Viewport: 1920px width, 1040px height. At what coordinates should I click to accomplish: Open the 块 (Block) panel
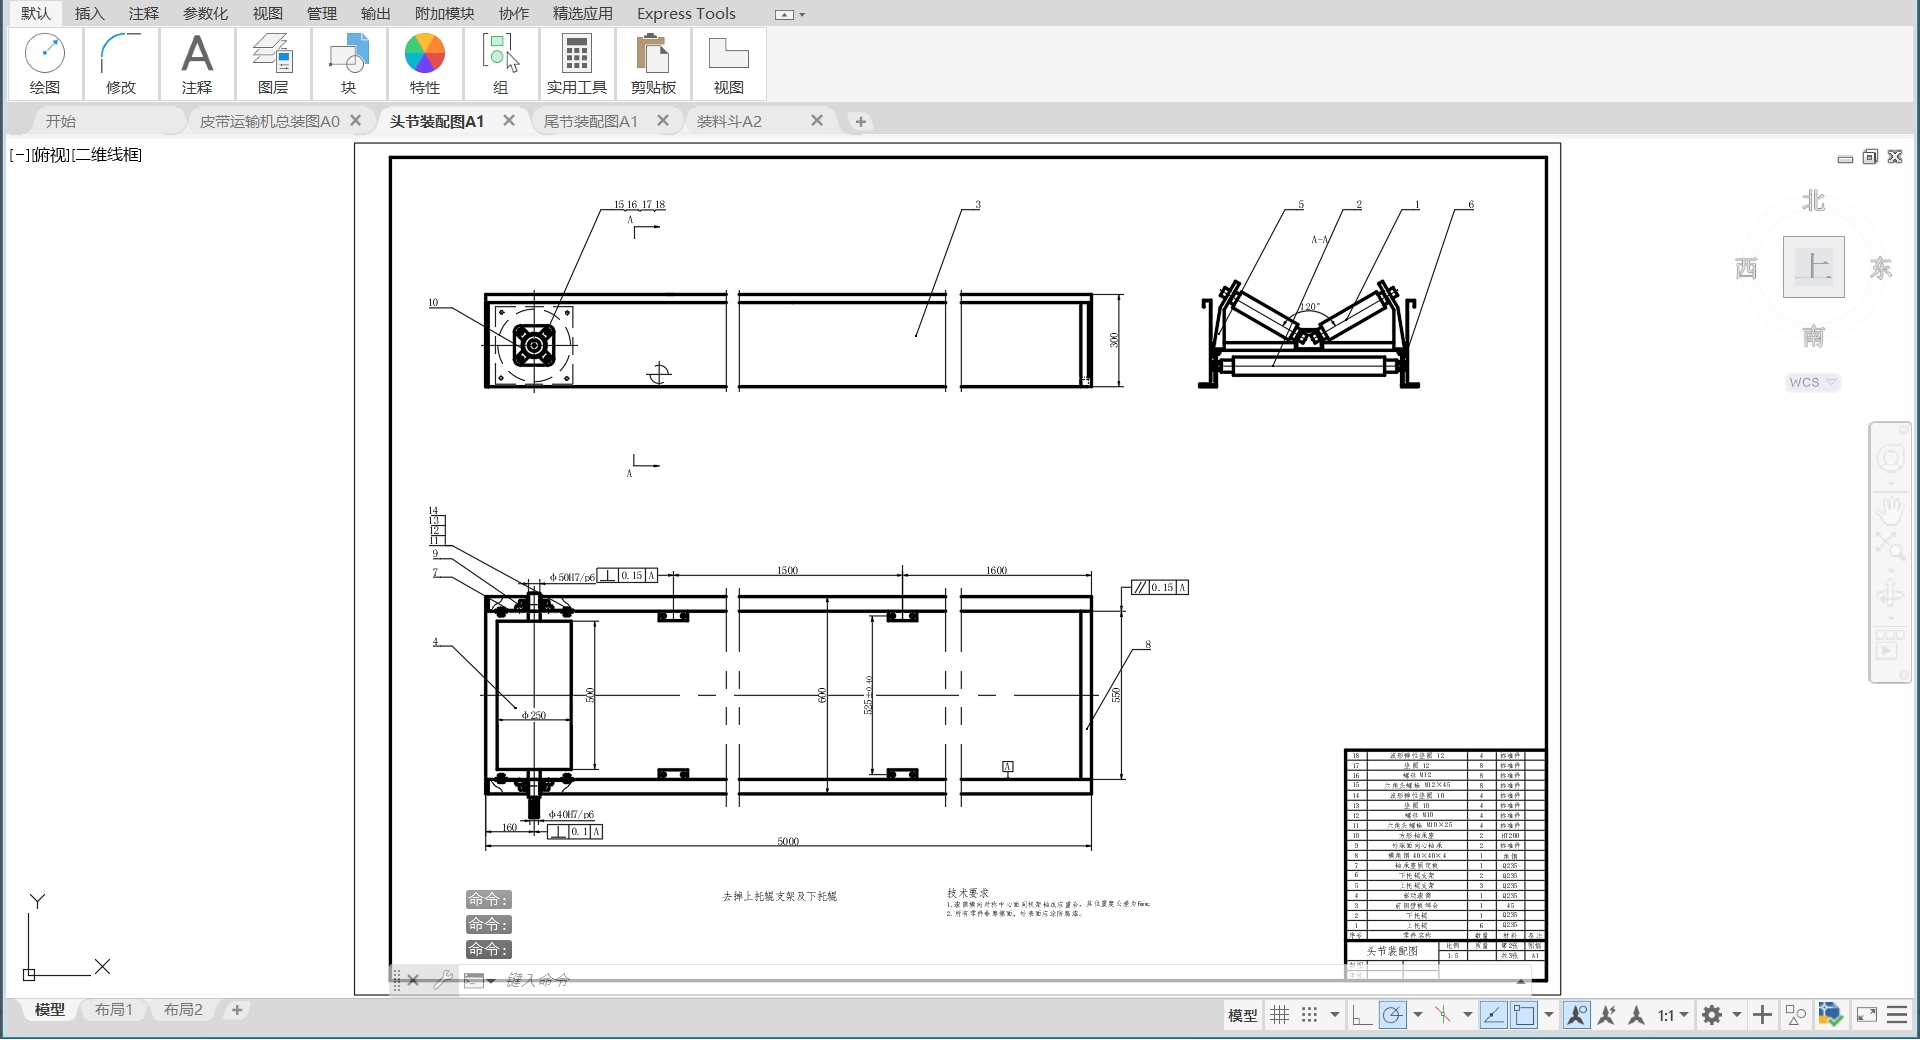point(349,64)
